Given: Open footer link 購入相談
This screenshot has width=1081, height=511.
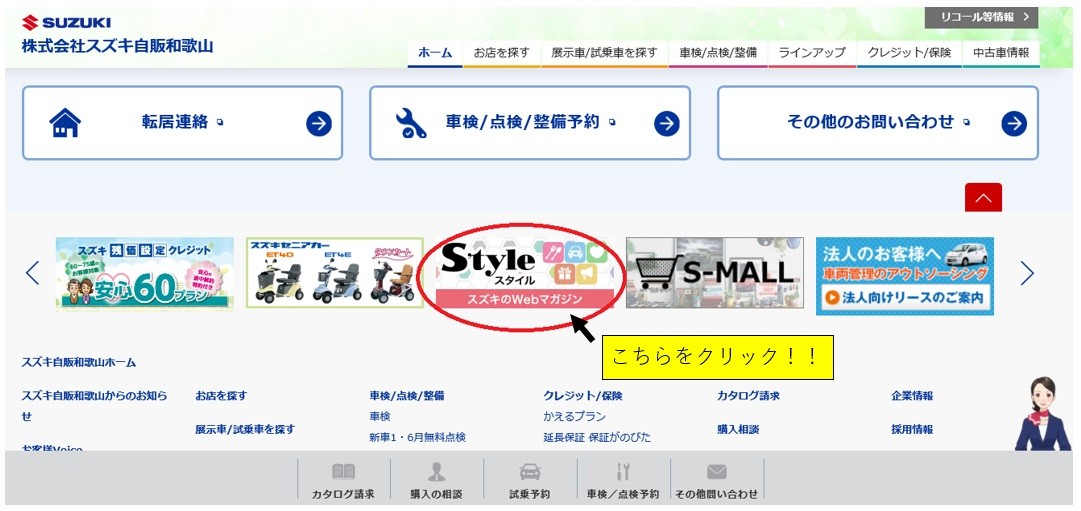Looking at the screenshot, I should coord(738,429).
